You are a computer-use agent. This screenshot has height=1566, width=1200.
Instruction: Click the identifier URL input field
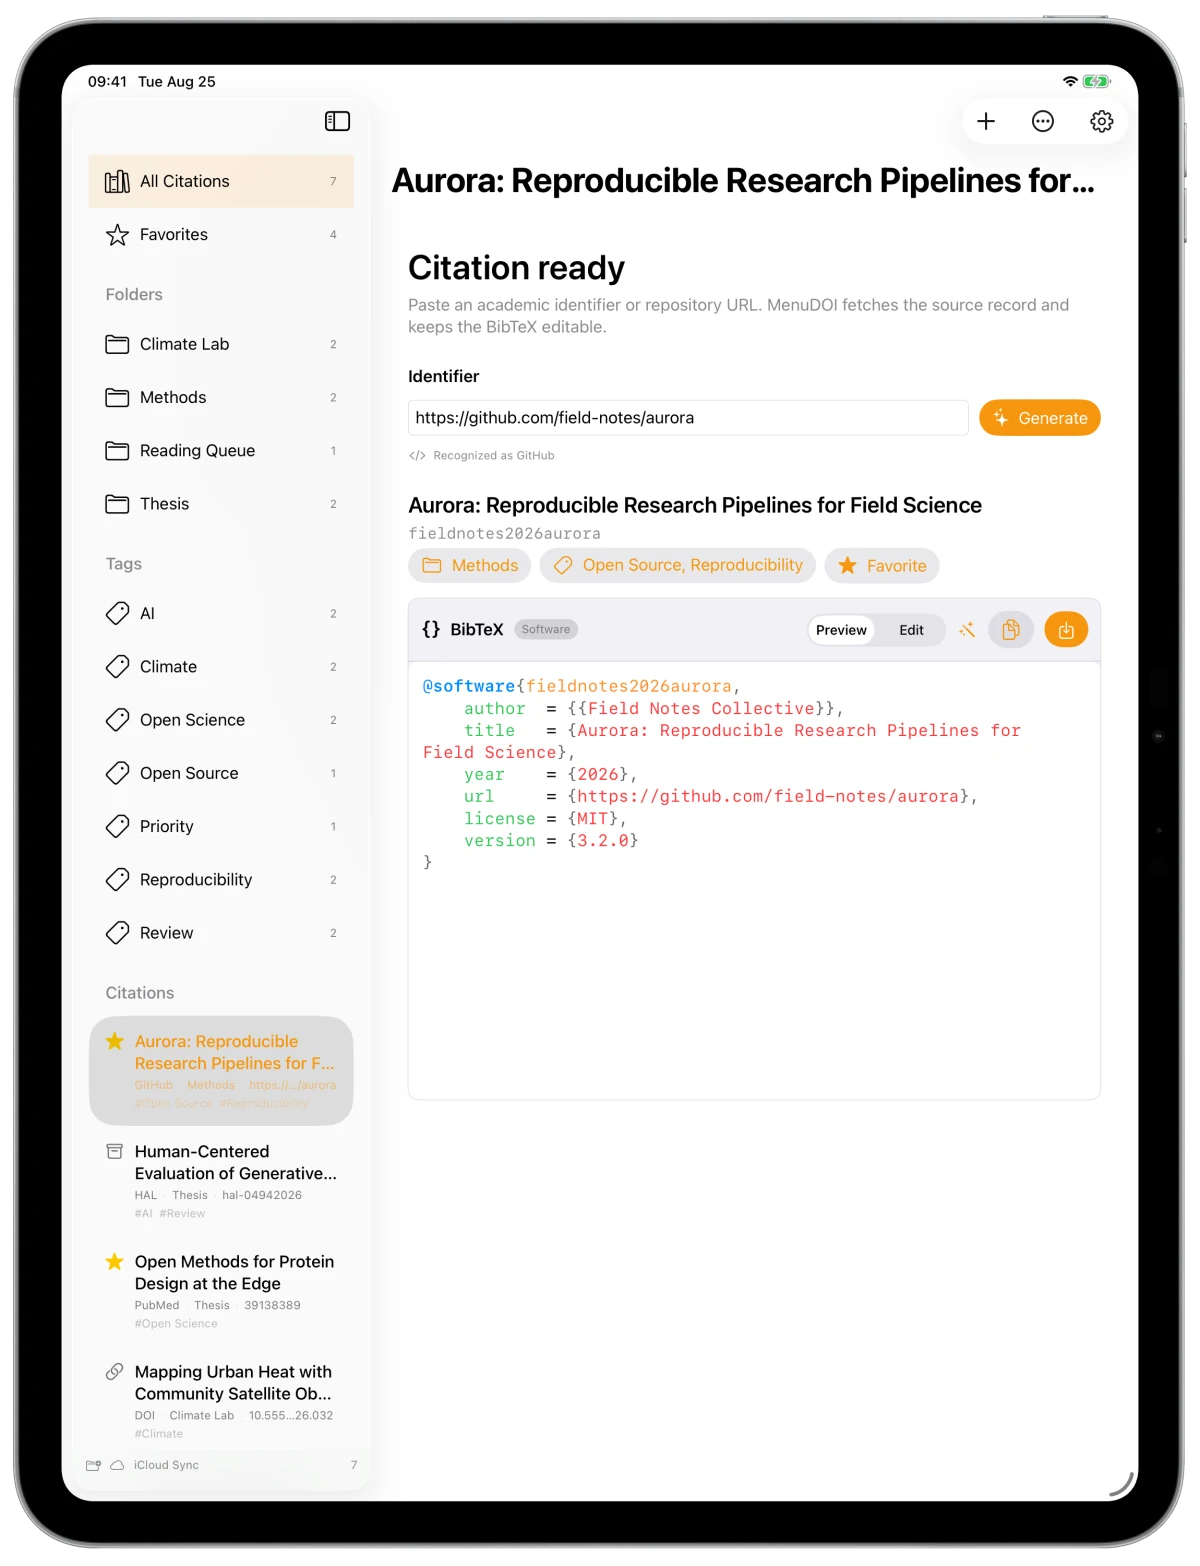coord(688,418)
